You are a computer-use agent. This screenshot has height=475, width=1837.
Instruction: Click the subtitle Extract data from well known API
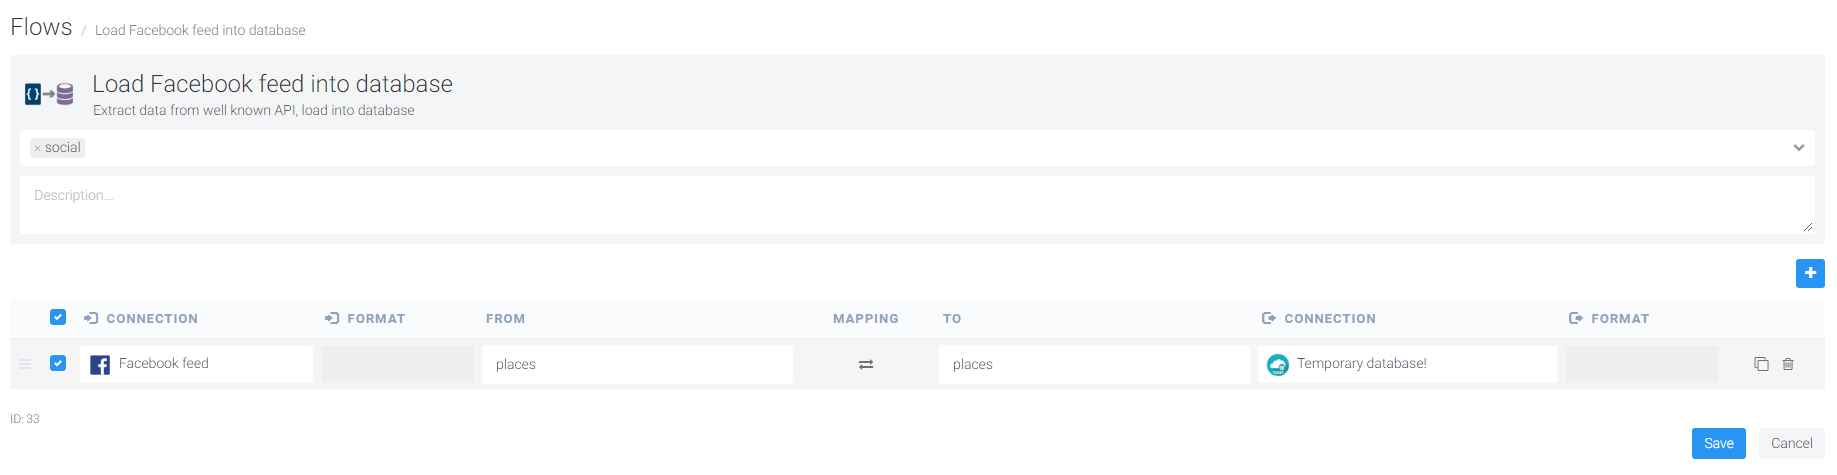click(x=254, y=110)
